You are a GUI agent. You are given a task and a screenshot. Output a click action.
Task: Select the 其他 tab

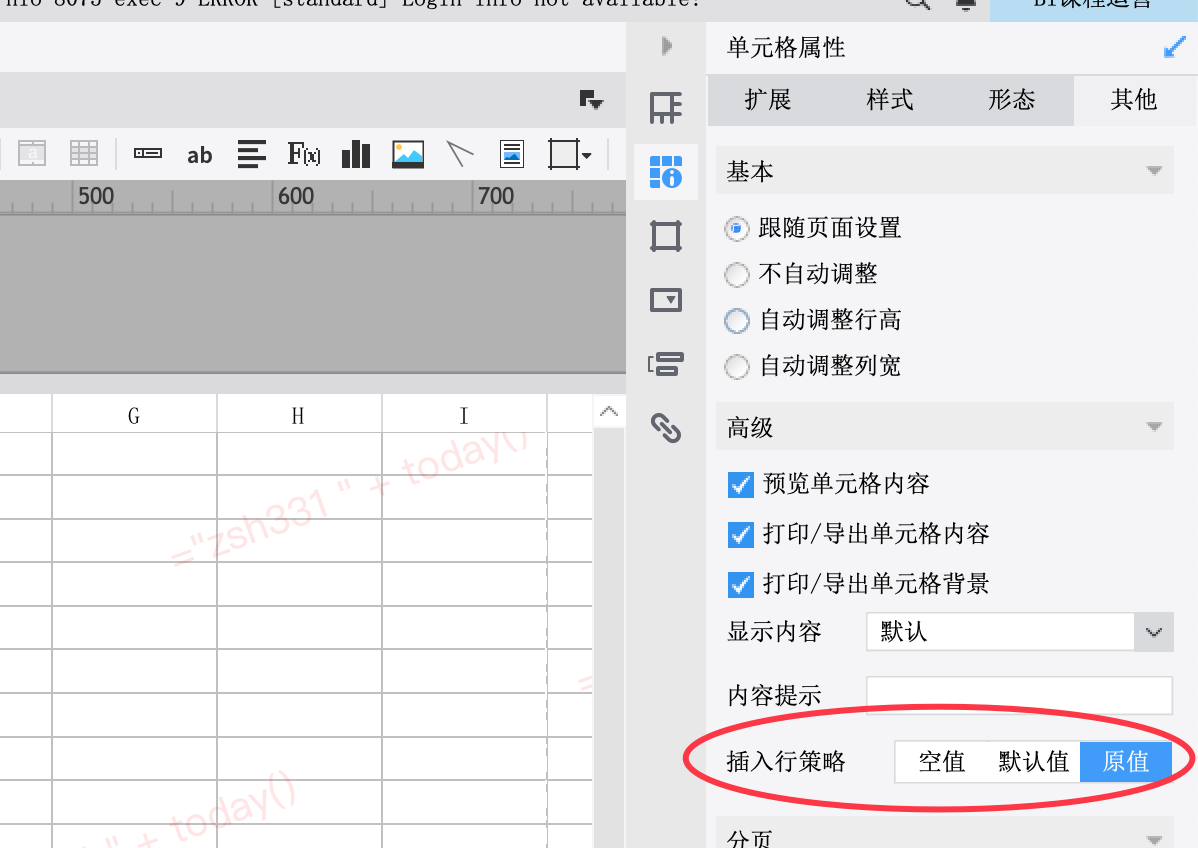click(1135, 100)
